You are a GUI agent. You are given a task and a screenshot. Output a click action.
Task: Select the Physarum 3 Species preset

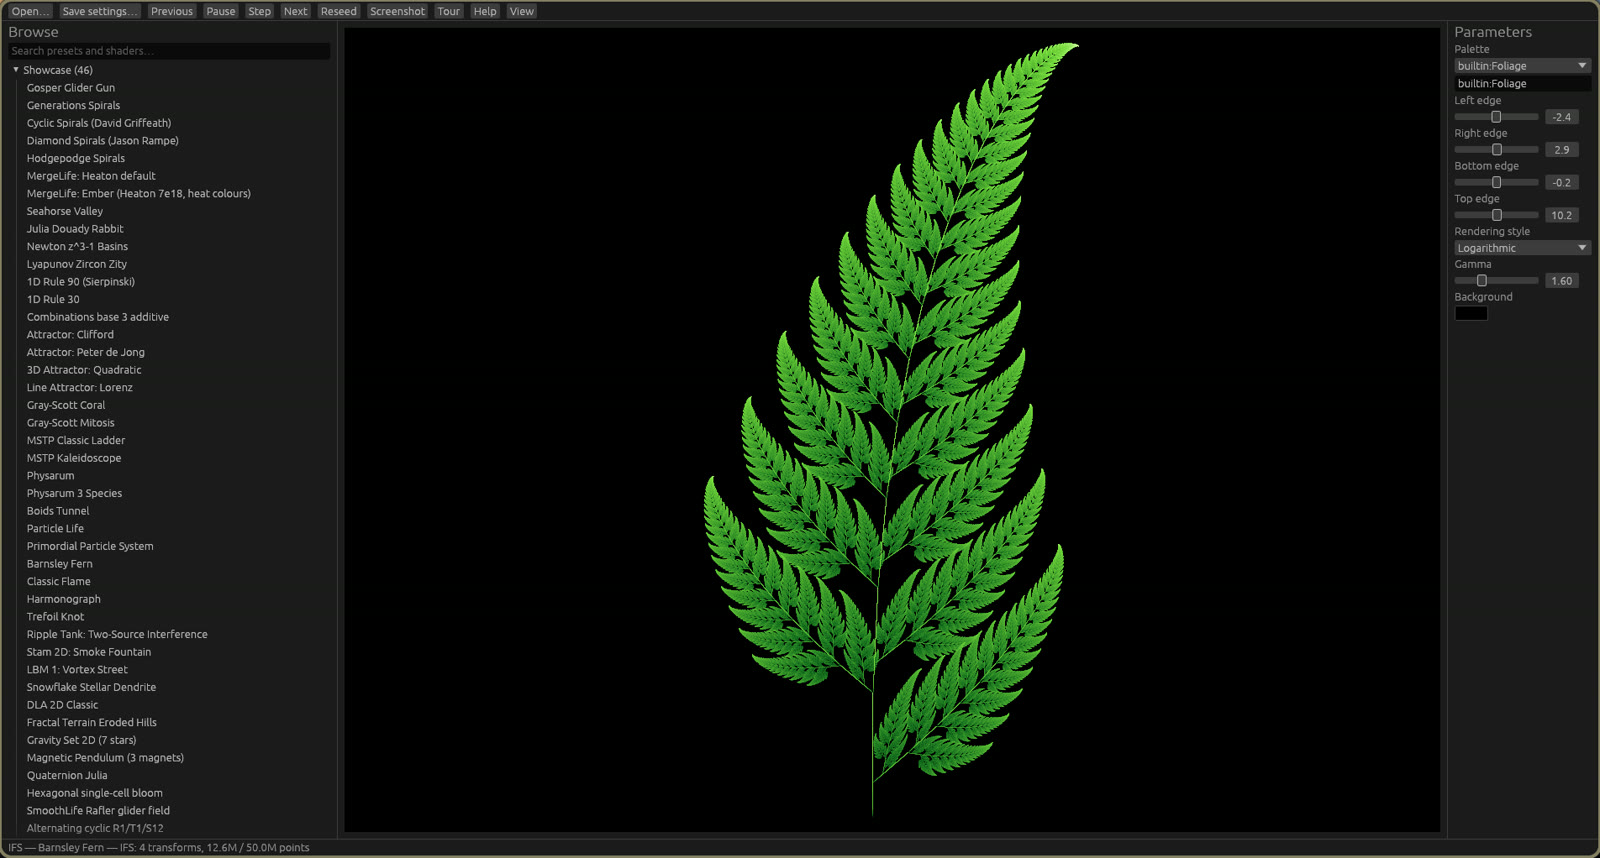[x=74, y=493]
